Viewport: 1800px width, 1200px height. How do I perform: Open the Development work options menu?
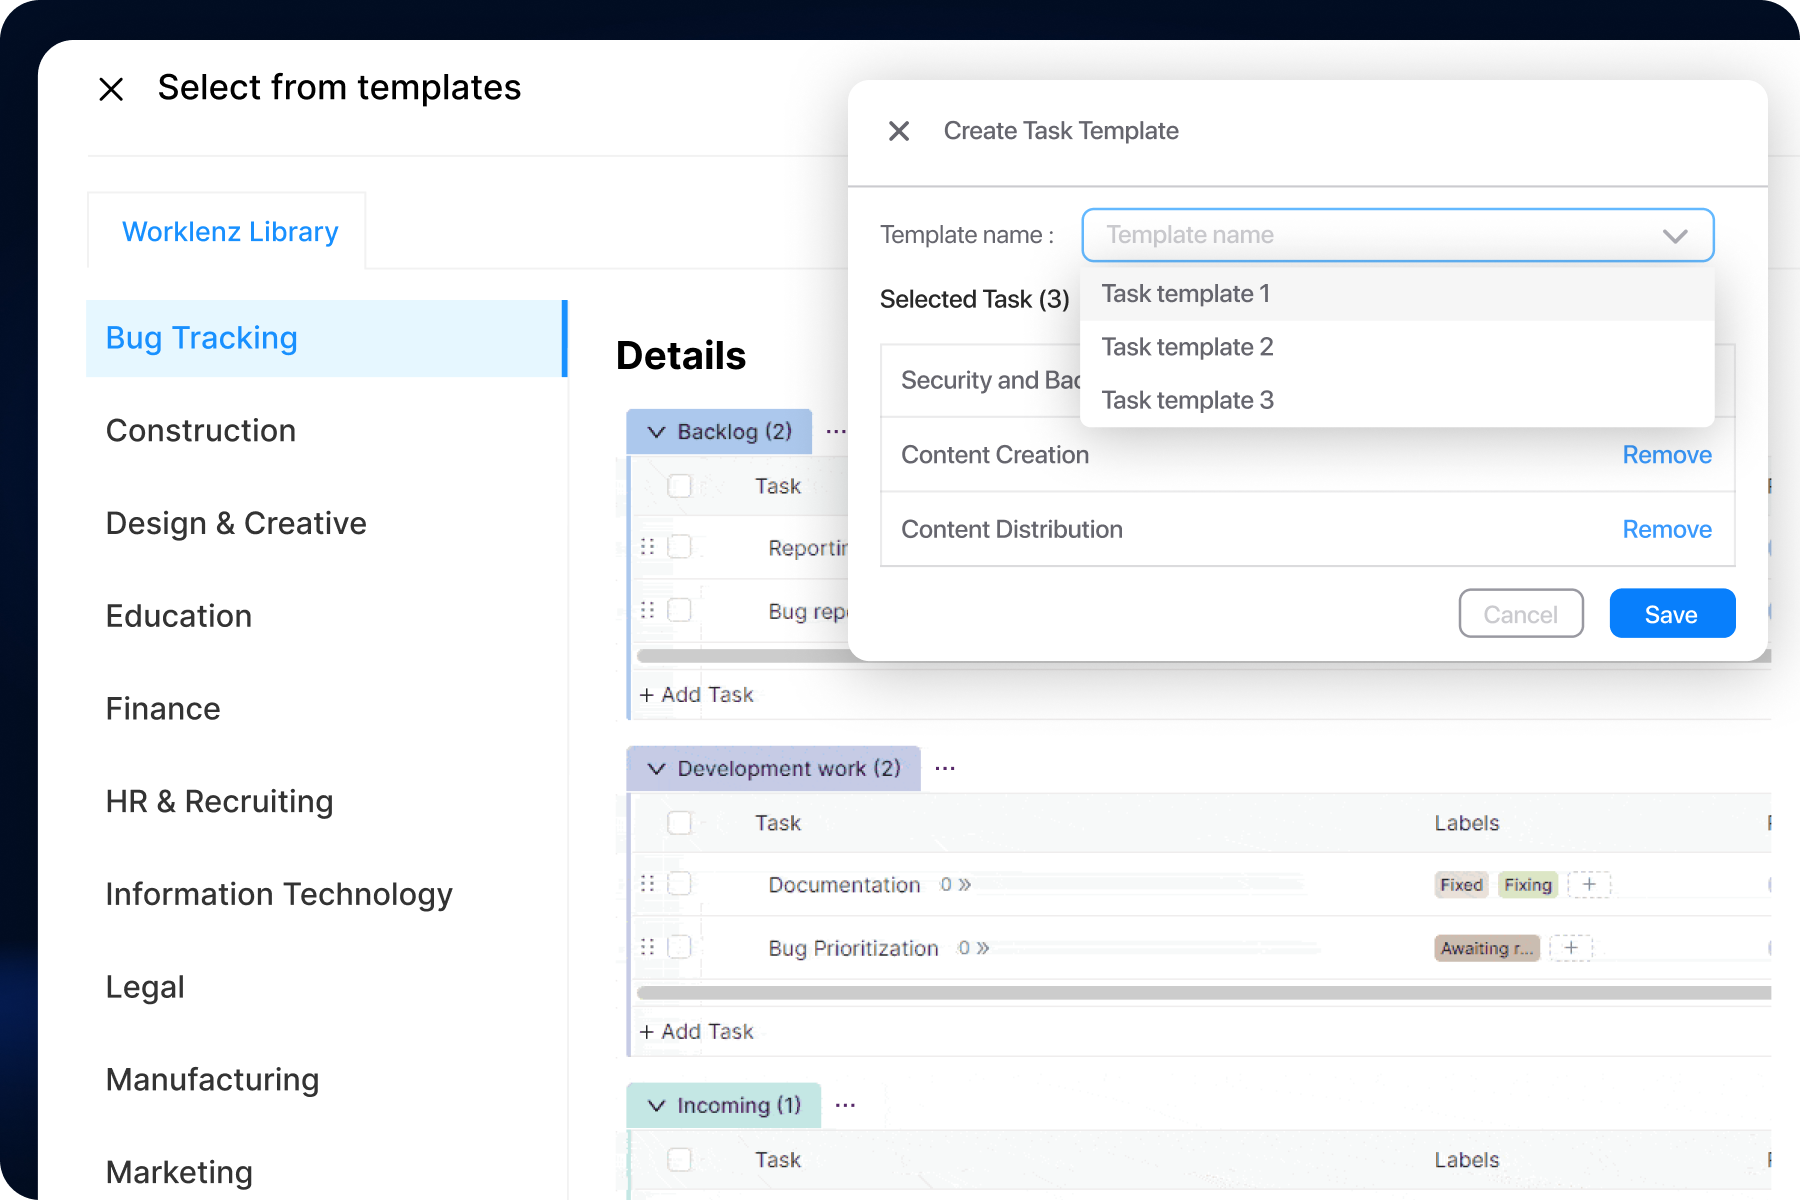(945, 766)
